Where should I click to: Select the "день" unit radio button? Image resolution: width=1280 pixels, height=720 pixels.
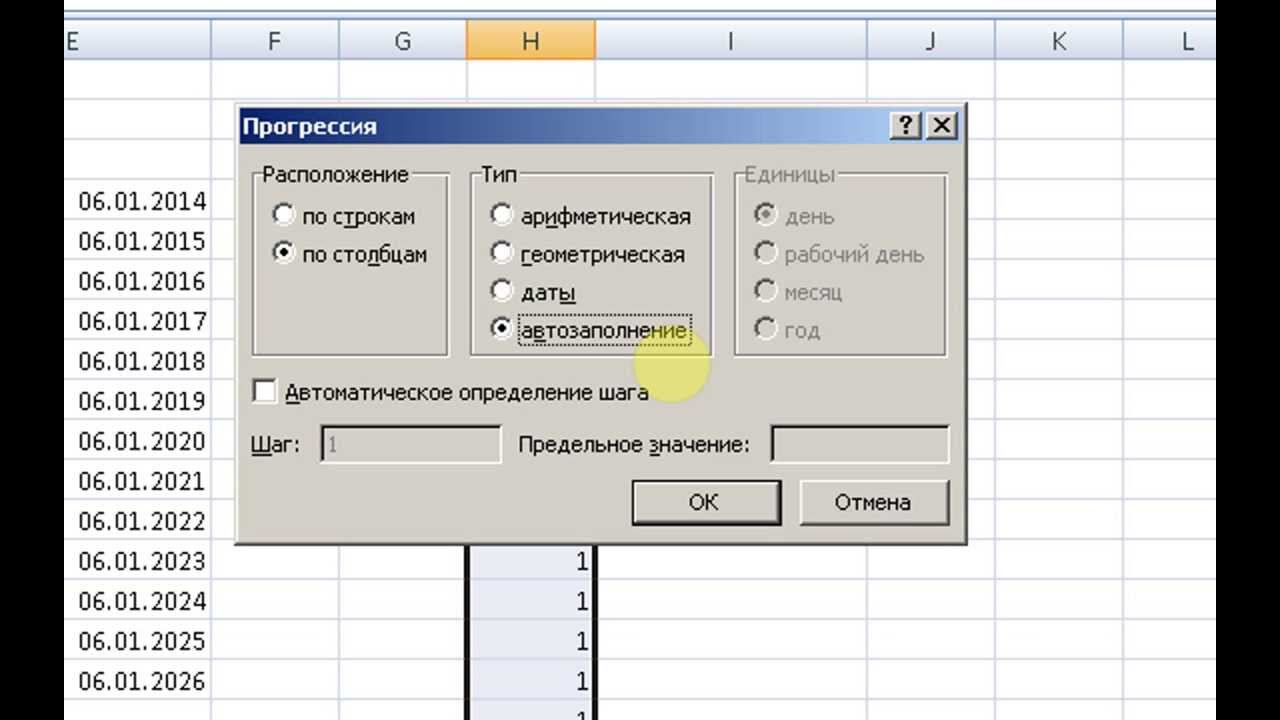766,215
